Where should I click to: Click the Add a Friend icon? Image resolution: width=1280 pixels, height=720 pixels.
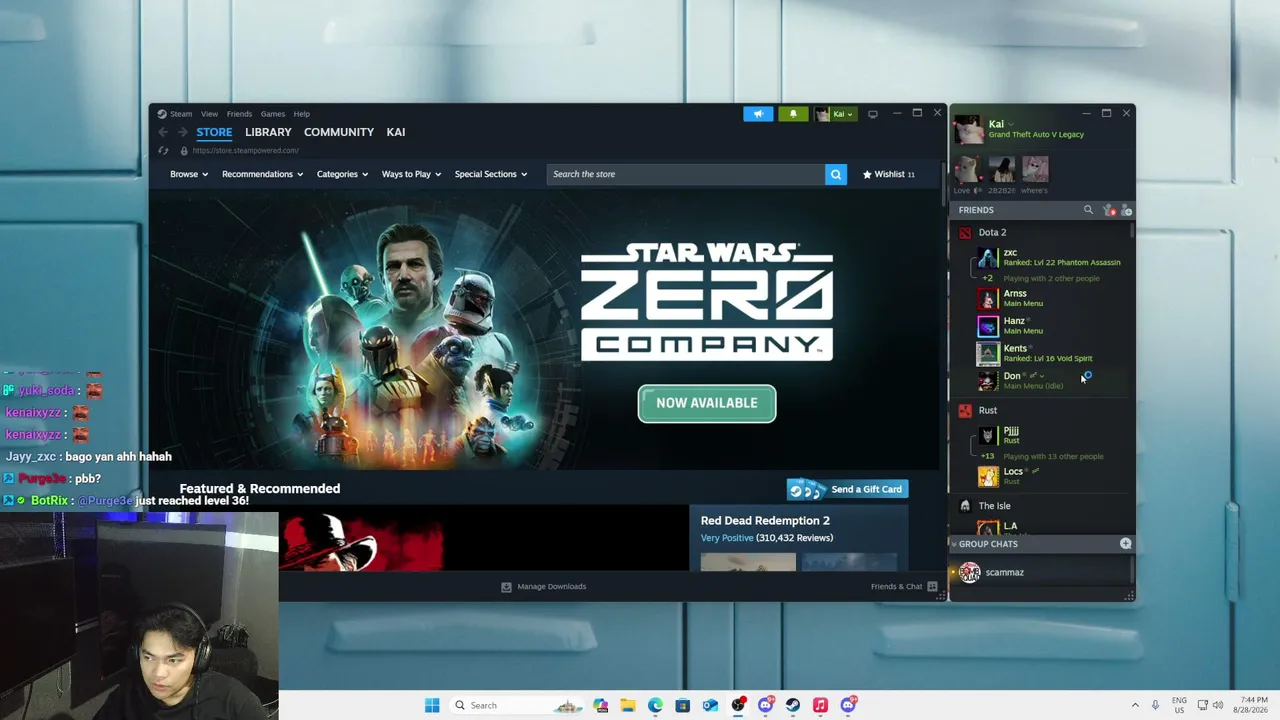click(1126, 210)
